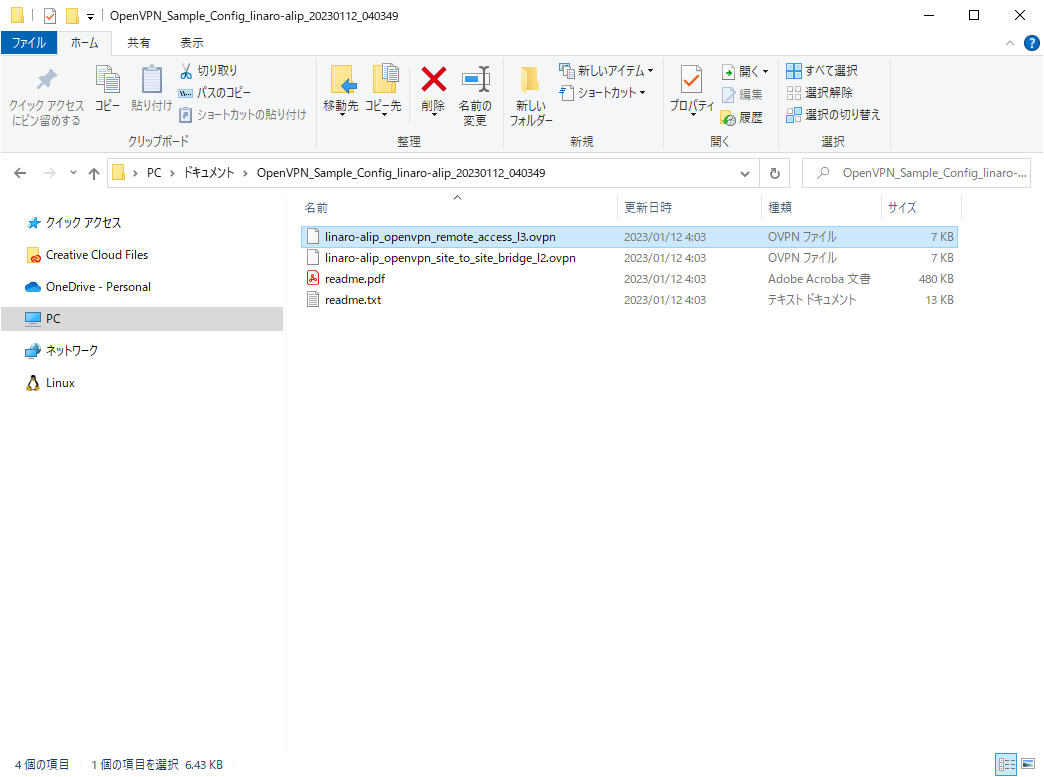Click the Refresh button beside address bar
The height and width of the screenshot is (777, 1044).
774,173
